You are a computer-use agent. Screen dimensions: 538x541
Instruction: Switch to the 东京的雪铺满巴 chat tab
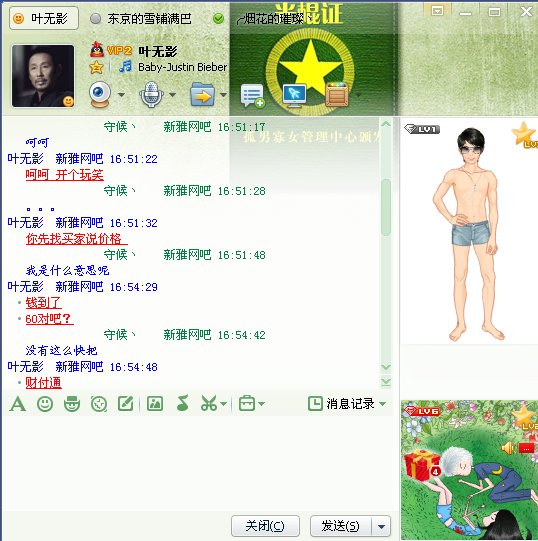[x=141, y=19]
